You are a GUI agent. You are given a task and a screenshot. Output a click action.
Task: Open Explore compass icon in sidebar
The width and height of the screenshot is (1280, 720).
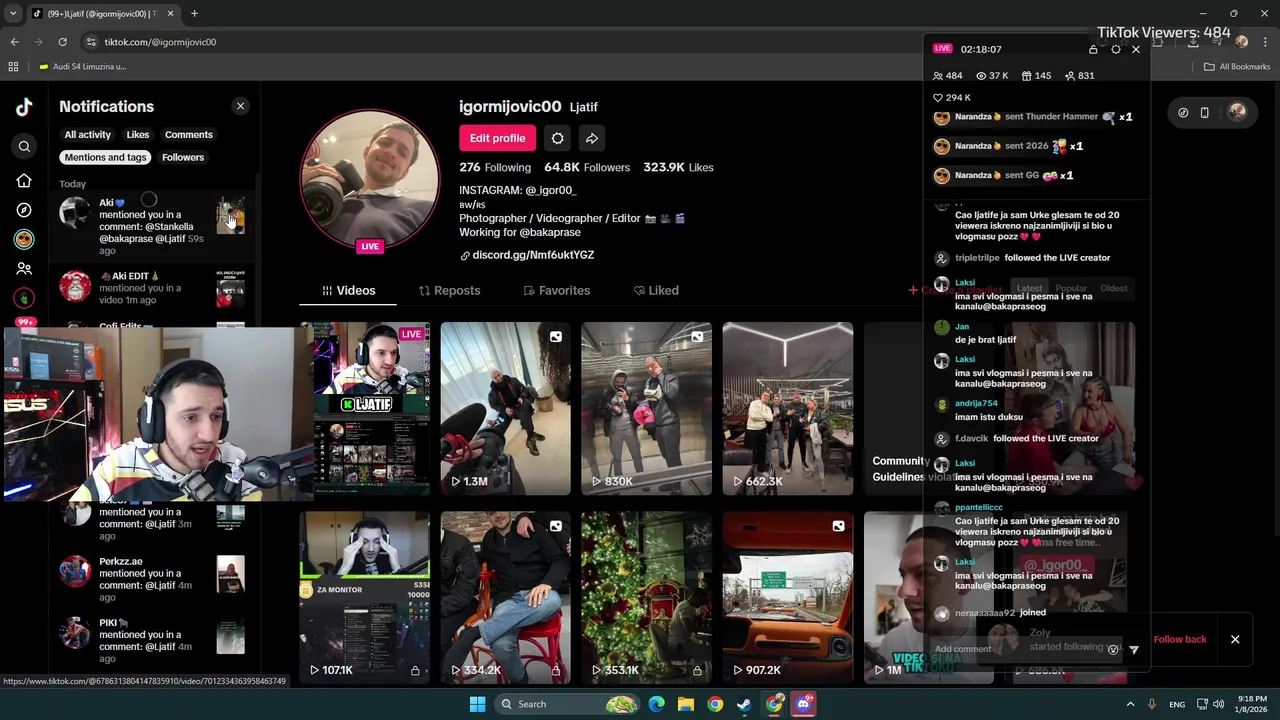(24, 210)
